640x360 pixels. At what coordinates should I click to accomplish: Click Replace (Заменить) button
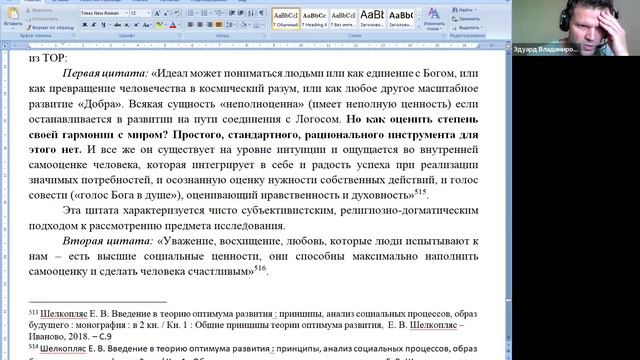[466, 19]
